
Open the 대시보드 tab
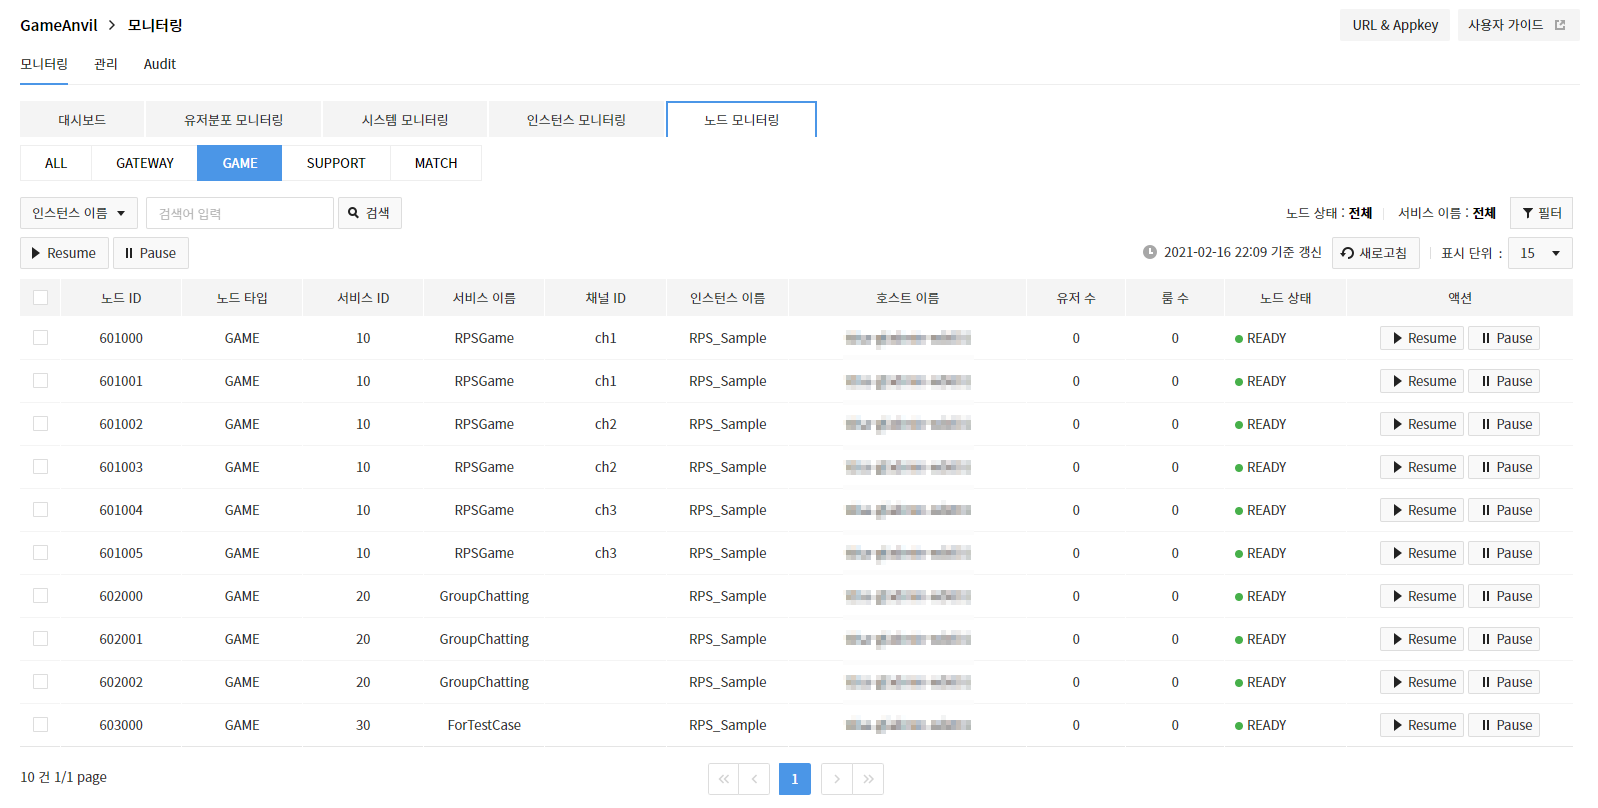[x=82, y=119]
